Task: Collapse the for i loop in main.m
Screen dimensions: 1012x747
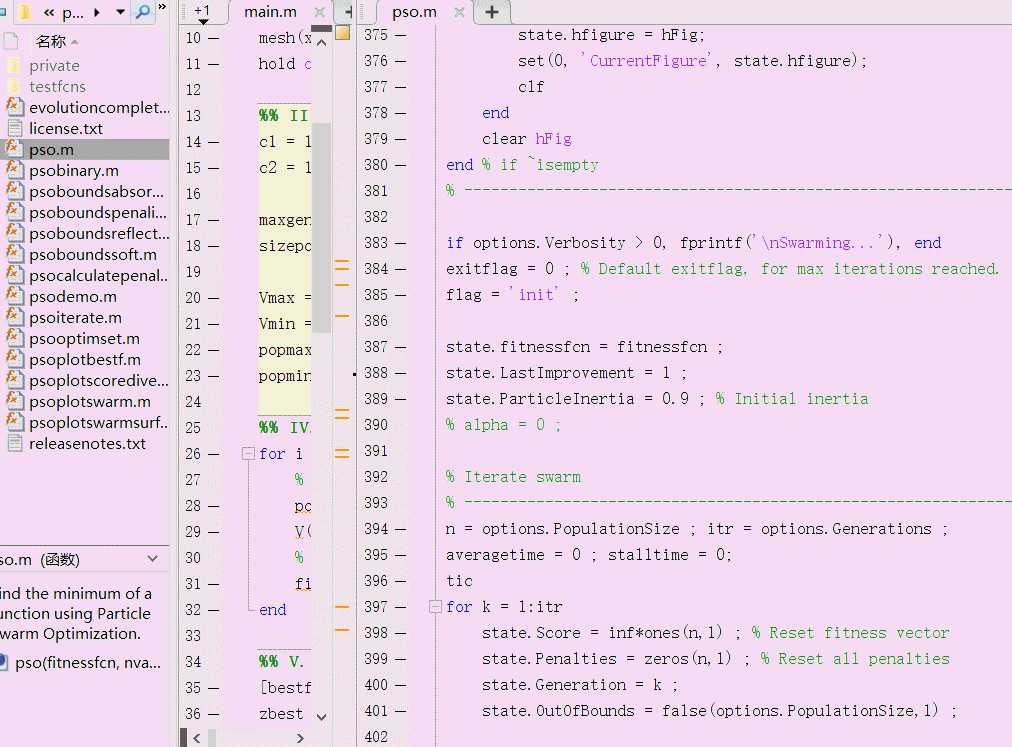Action: [x=248, y=454]
